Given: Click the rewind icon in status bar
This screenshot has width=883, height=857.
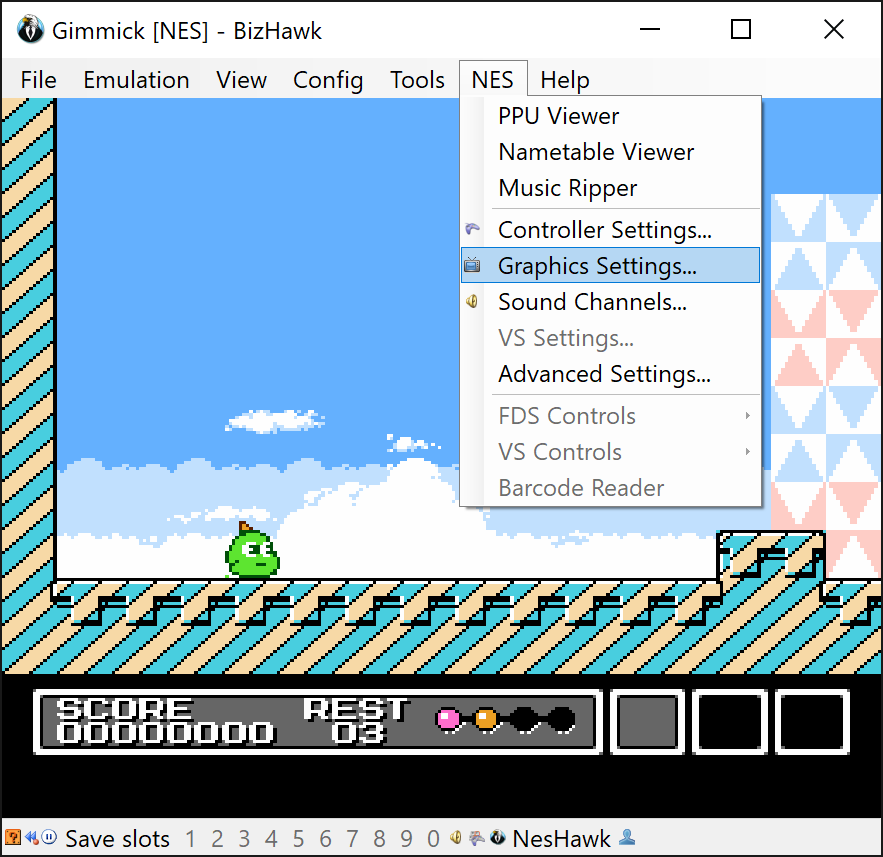Looking at the screenshot, I should click(32, 838).
